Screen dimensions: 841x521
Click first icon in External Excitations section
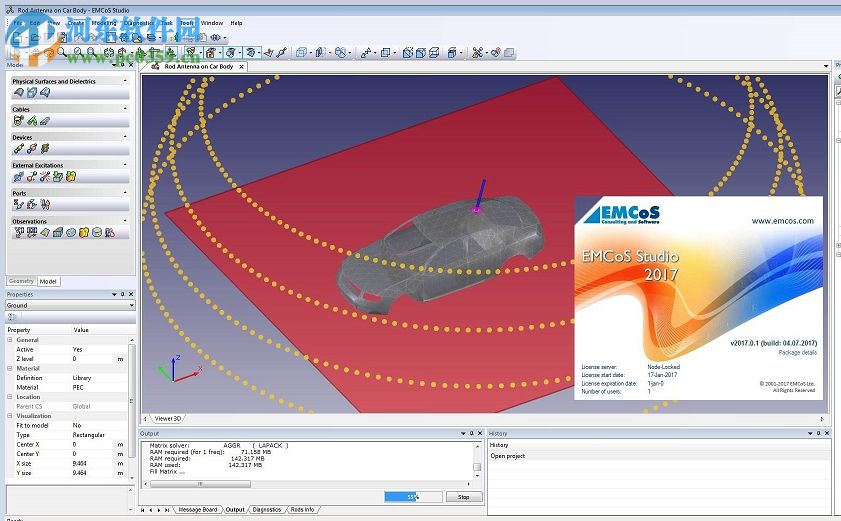point(19,177)
